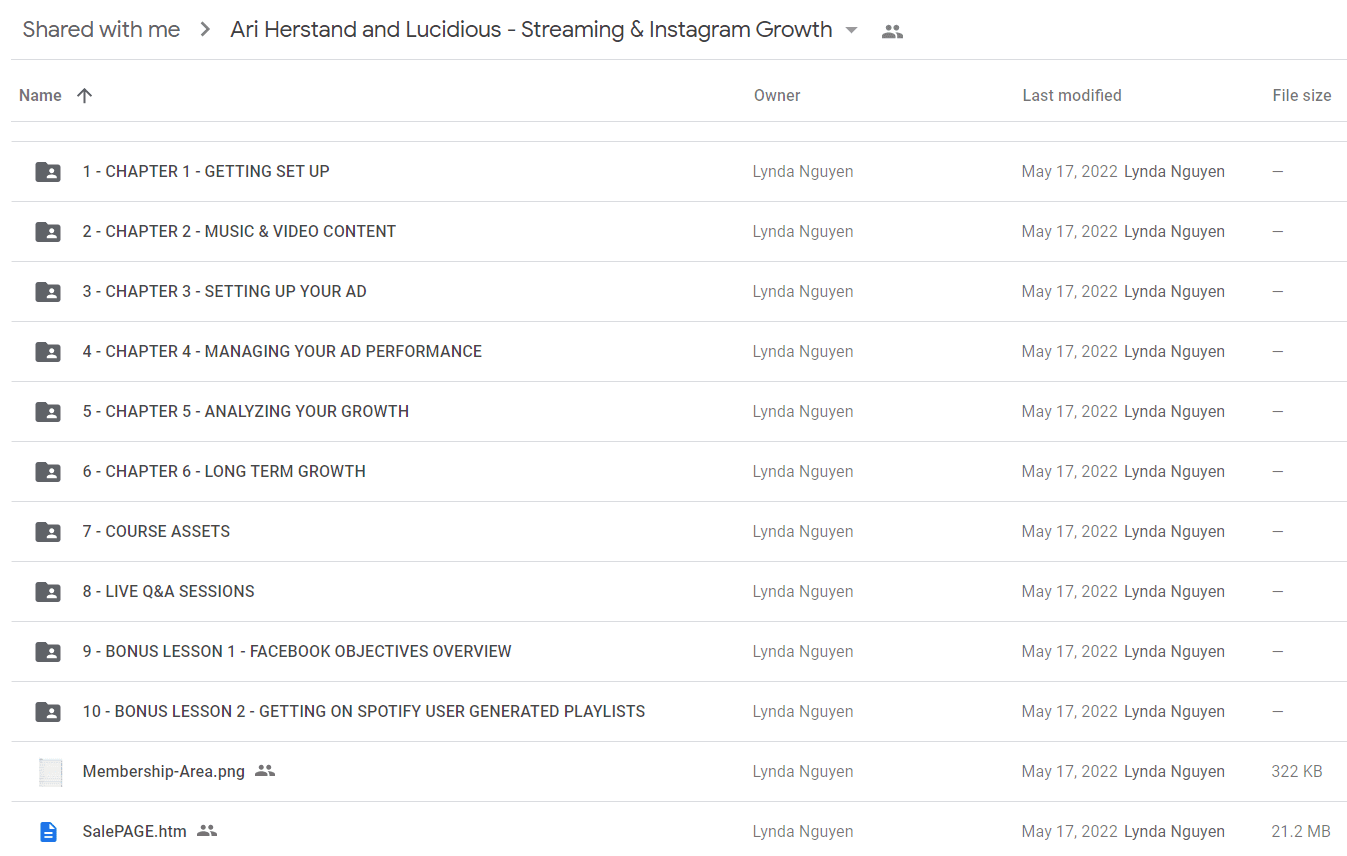Screen dimensions: 1347x856
Task: Click May 17, 2022 date in Membership-Area.png row
Action: click(x=1069, y=772)
